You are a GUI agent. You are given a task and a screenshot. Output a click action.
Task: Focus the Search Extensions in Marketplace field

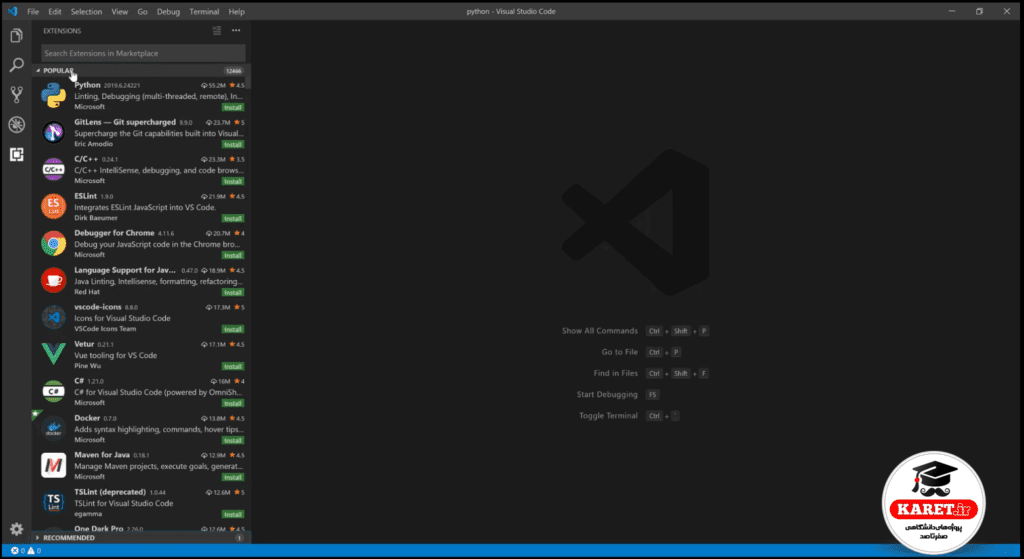tap(143, 53)
